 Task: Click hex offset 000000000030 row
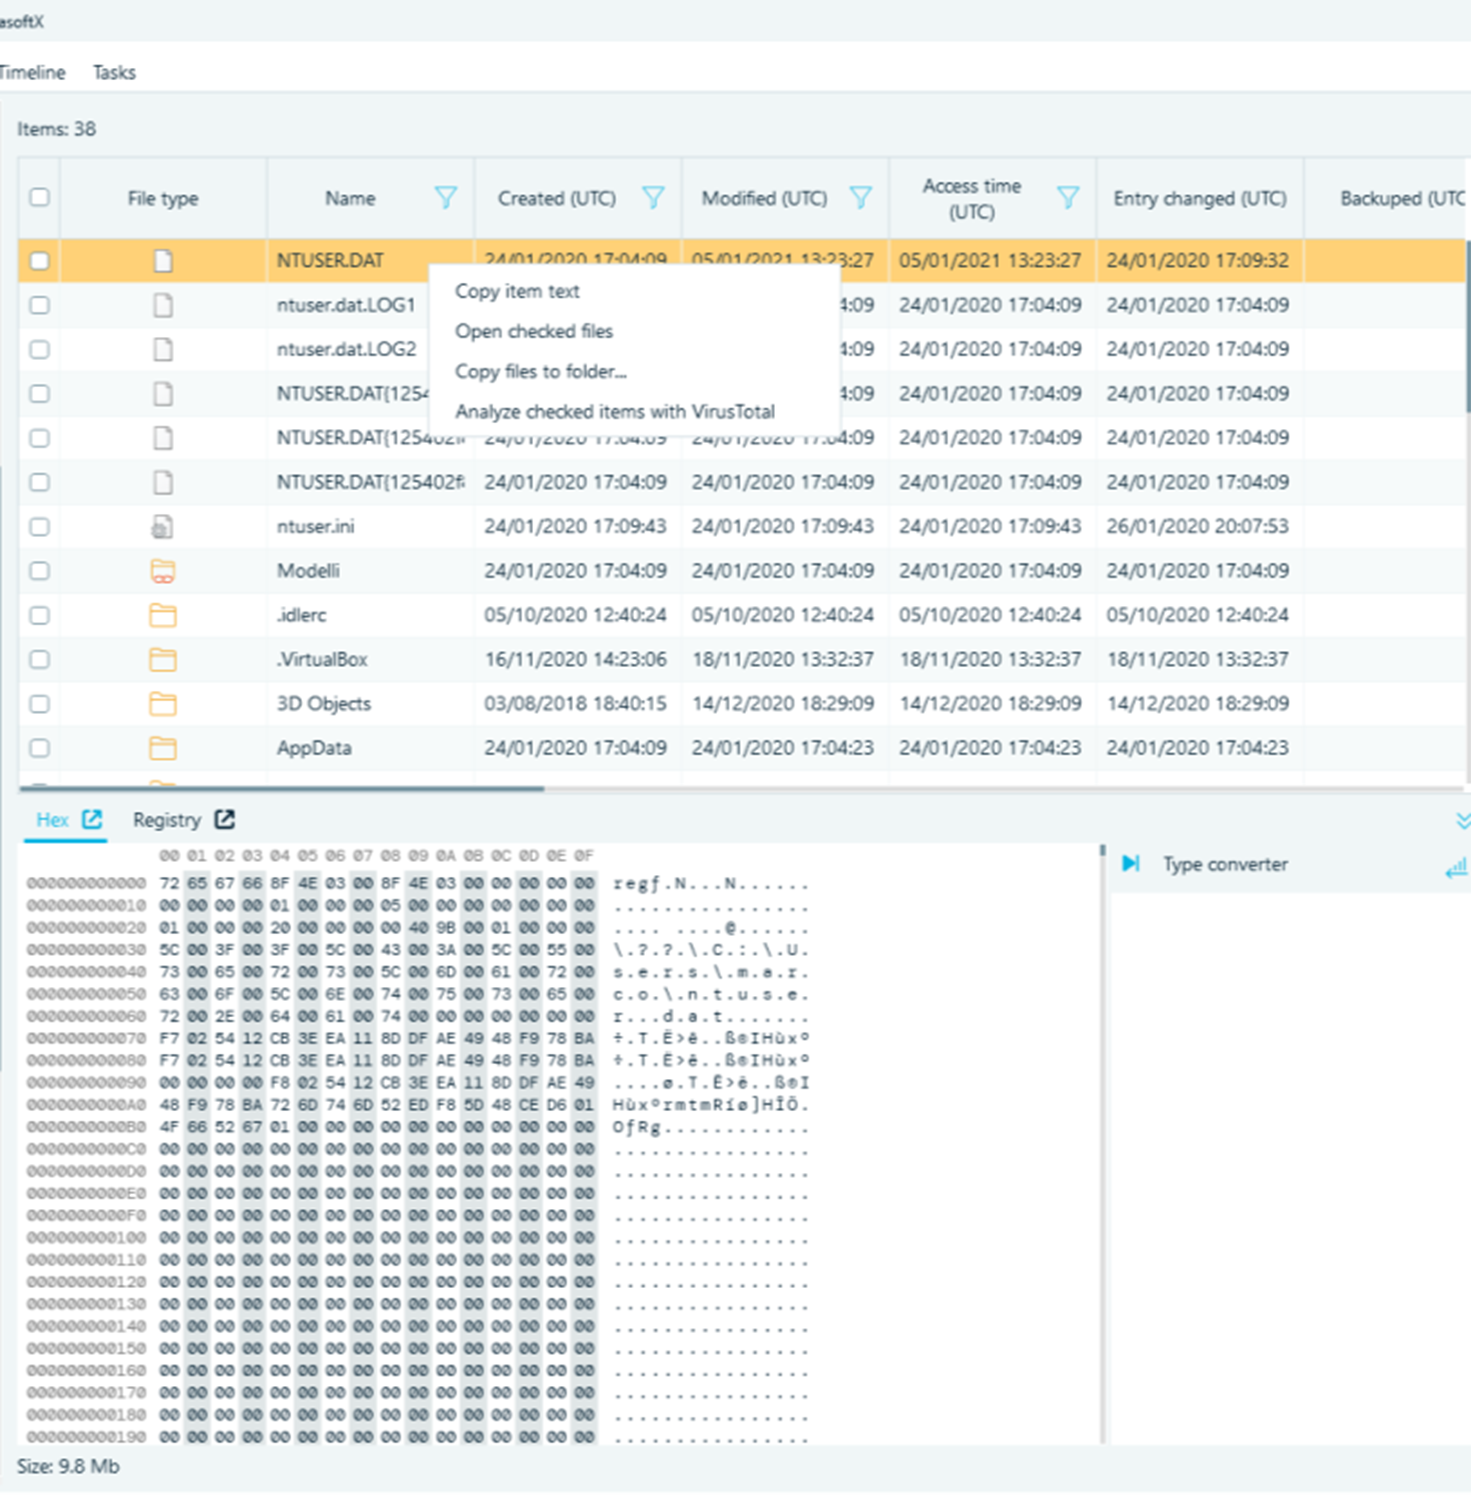pyautogui.click(x=86, y=950)
